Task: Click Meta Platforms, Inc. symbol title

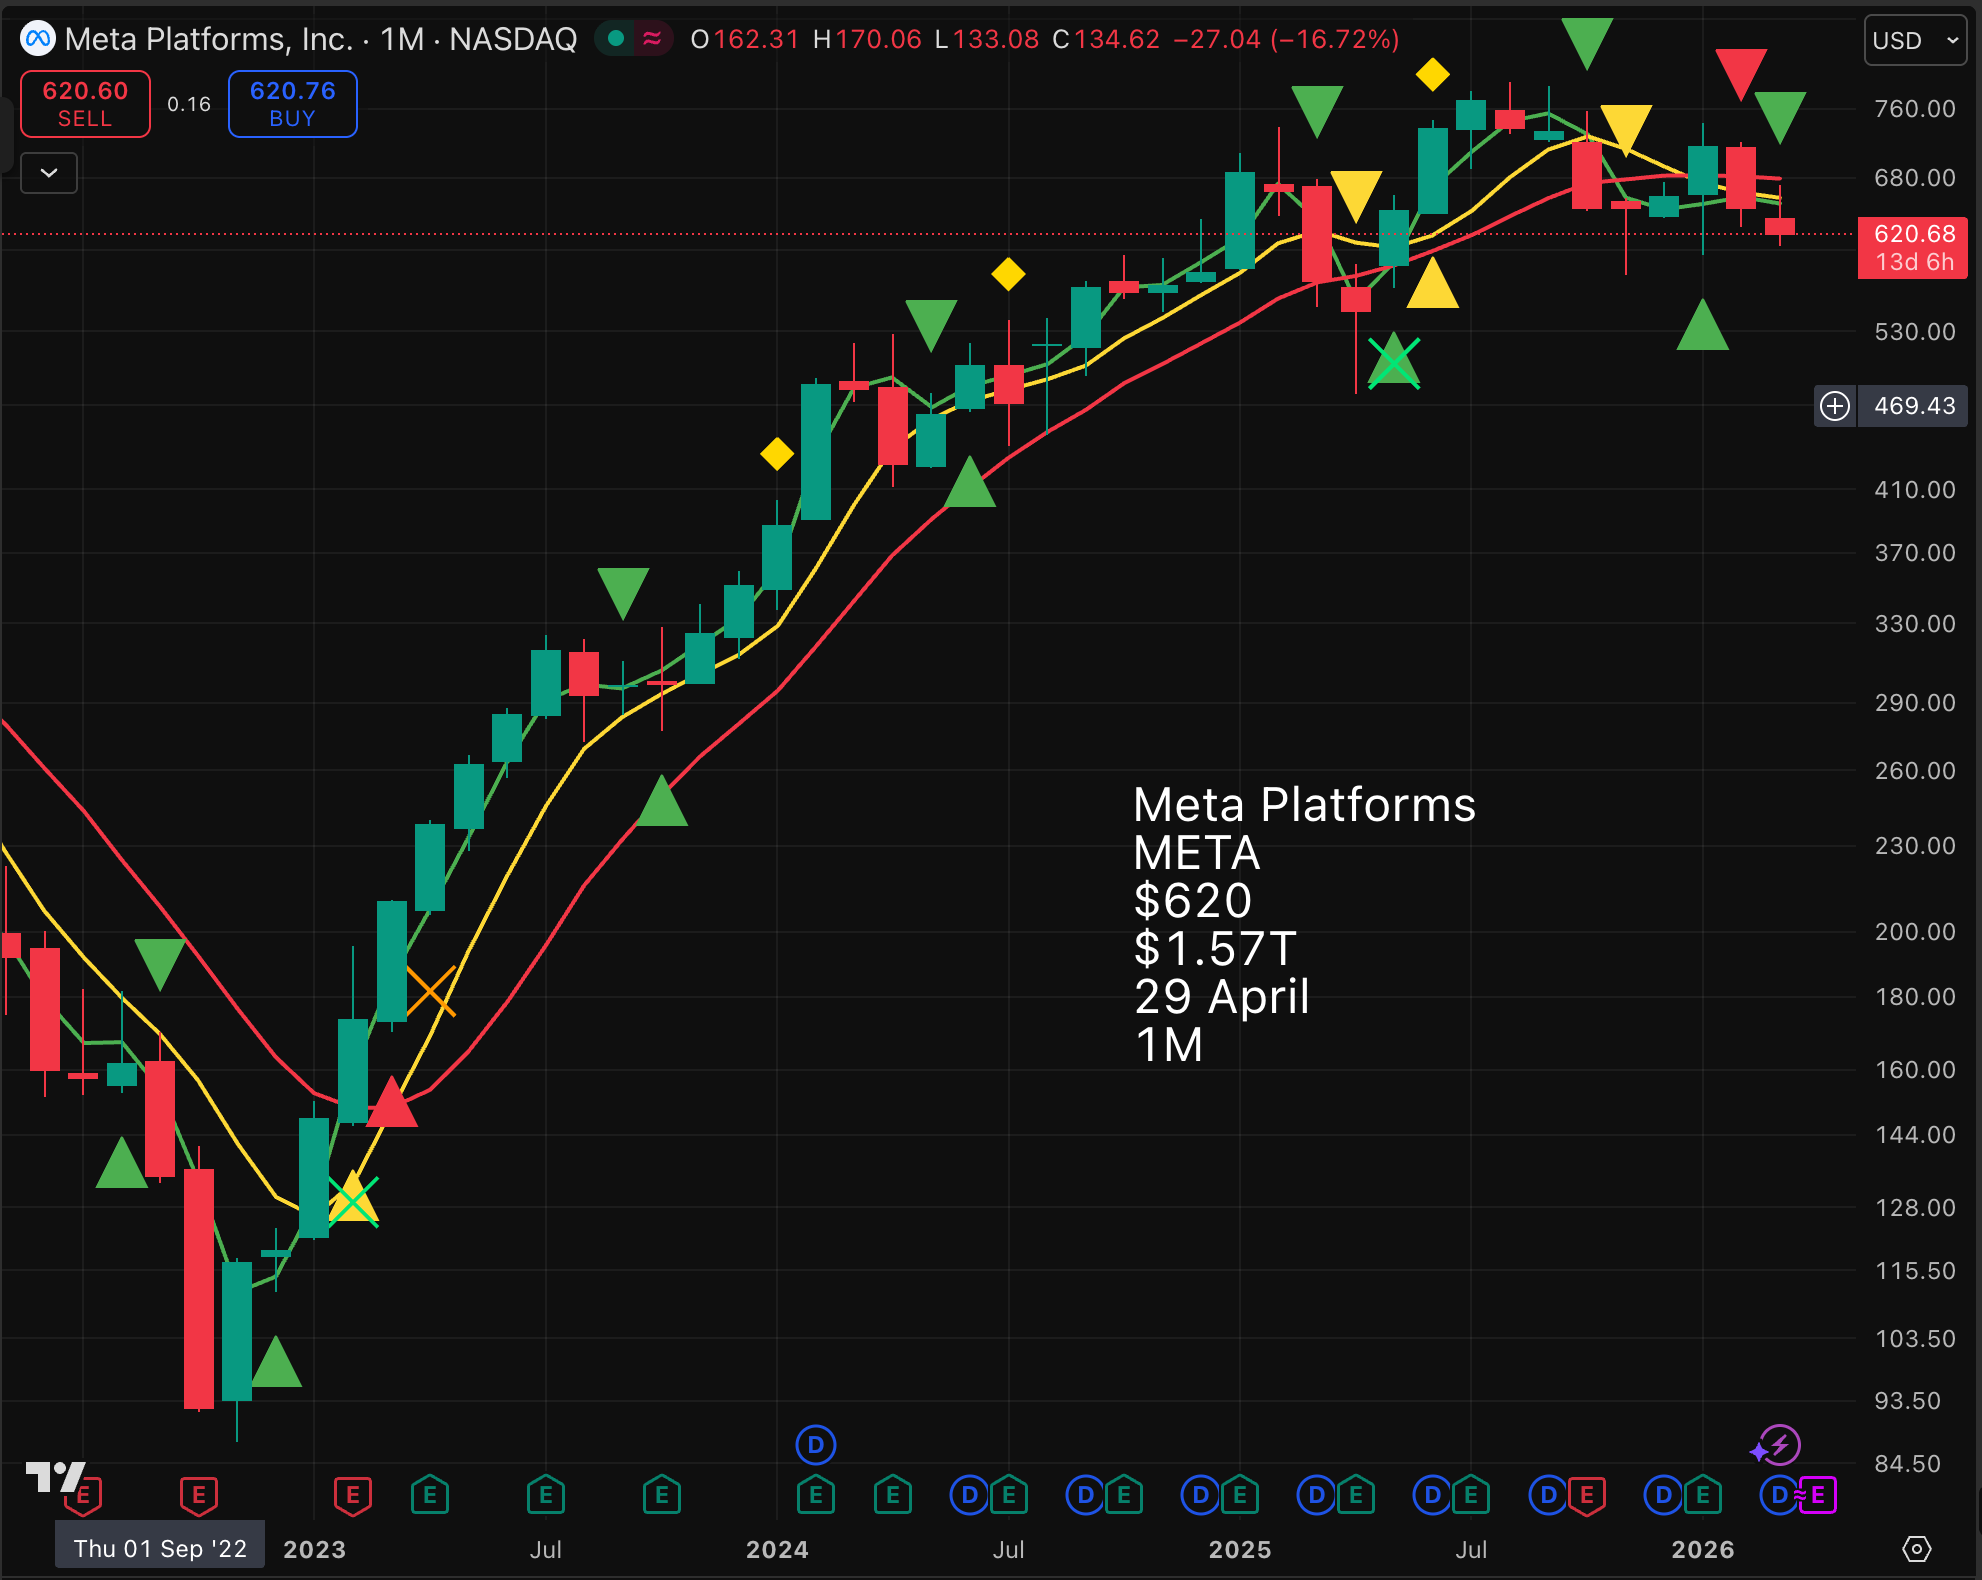Action: click(x=209, y=39)
